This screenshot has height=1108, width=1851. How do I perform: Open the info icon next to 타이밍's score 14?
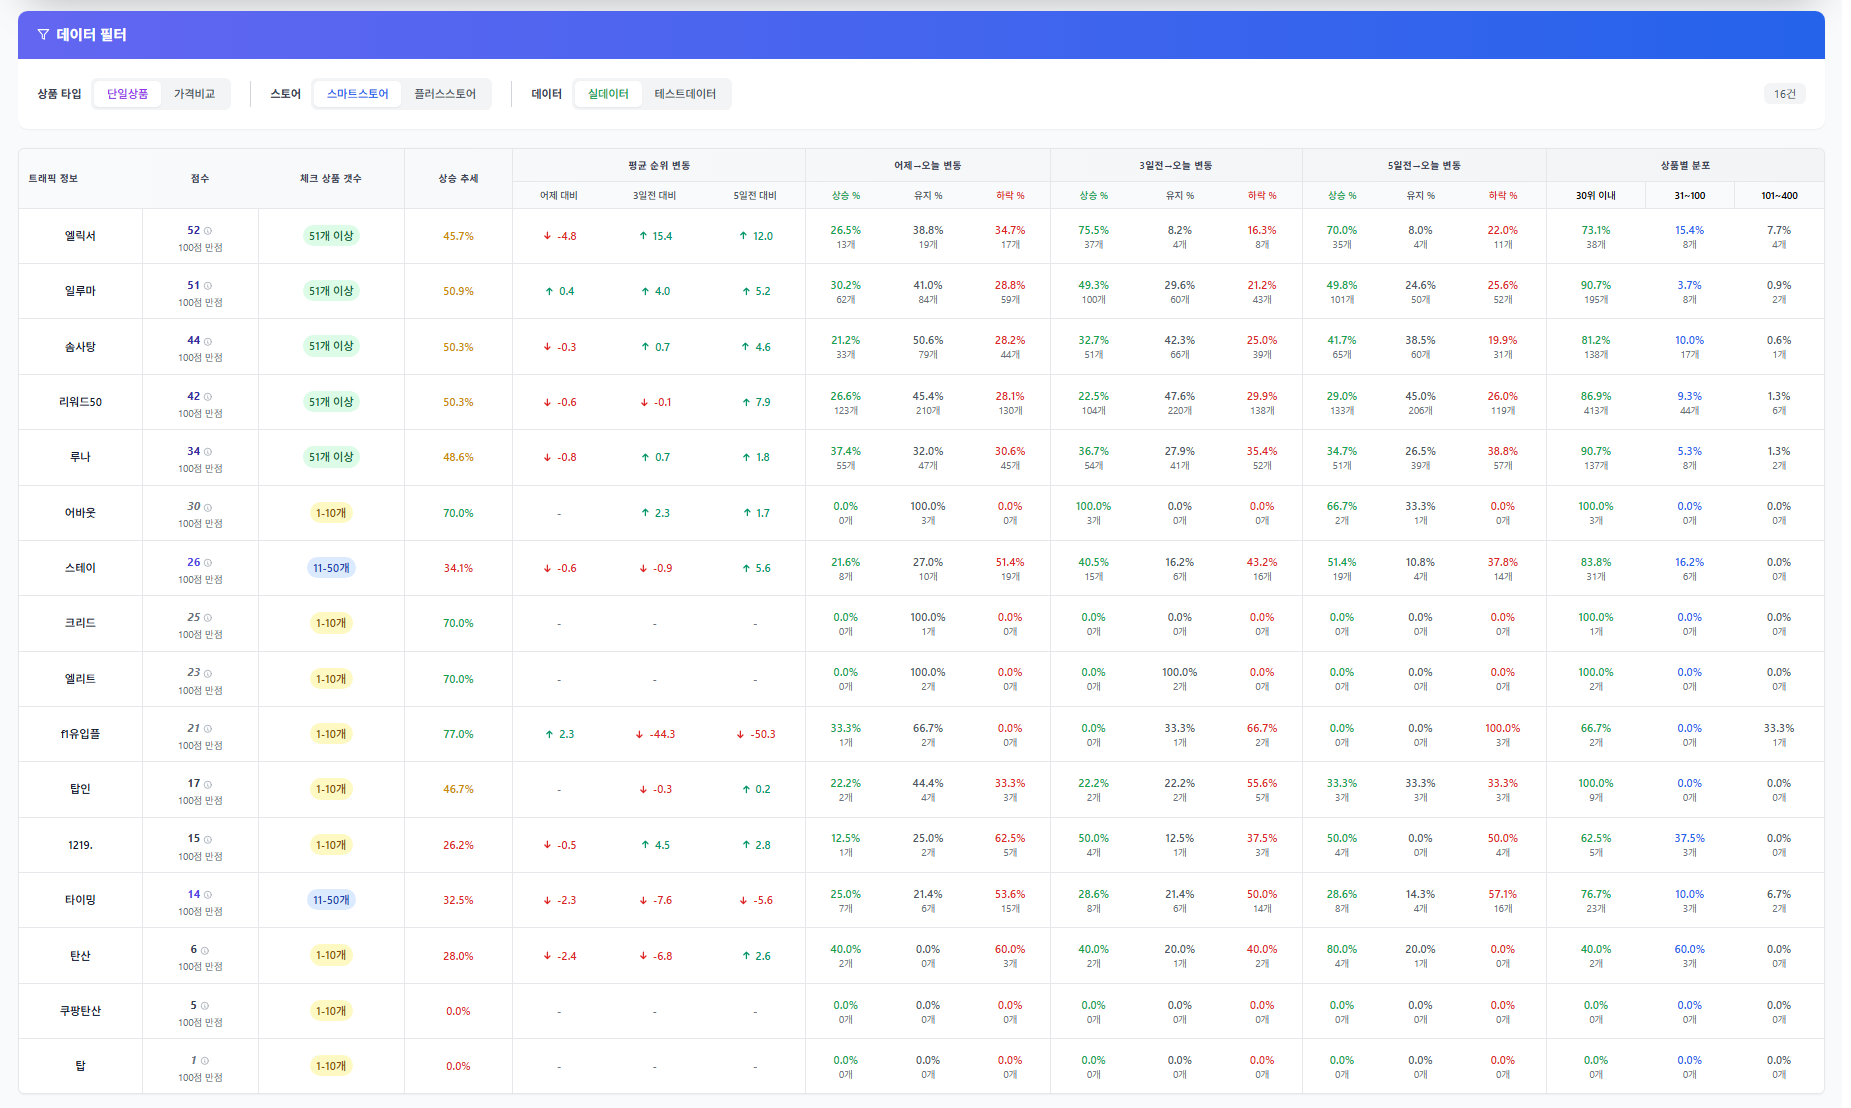point(208,895)
